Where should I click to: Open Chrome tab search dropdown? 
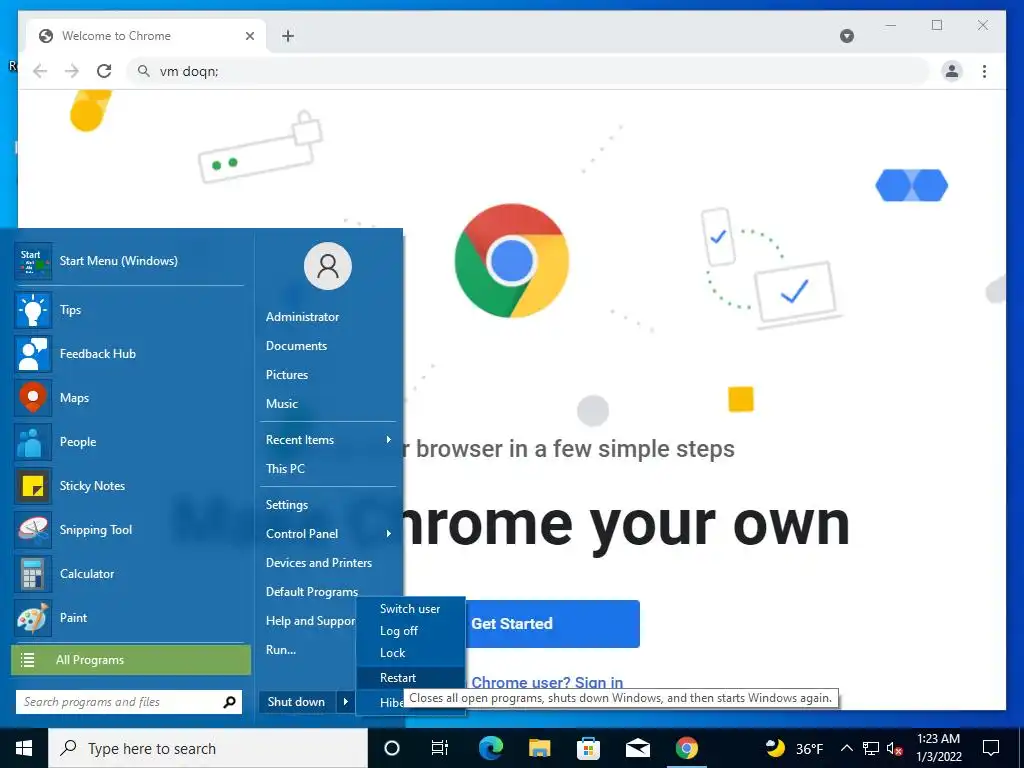[x=846, y=36]
